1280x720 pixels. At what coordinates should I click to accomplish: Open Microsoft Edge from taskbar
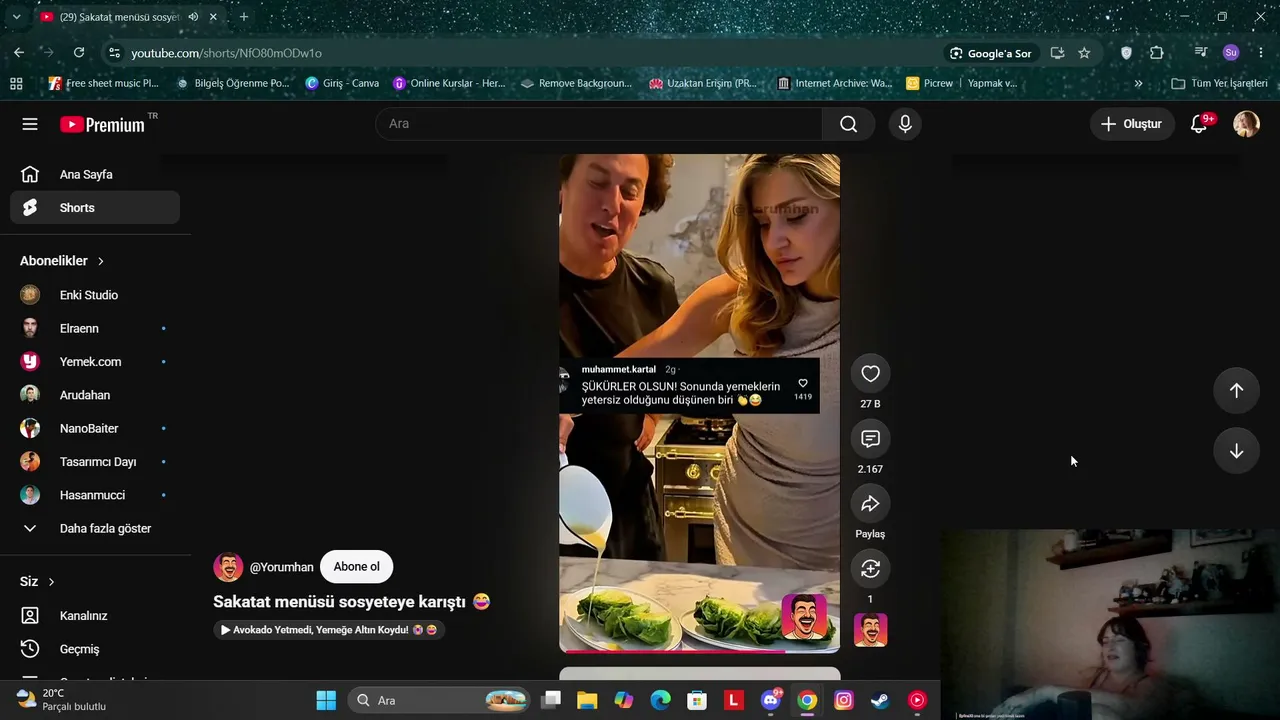tap(661, 700)
